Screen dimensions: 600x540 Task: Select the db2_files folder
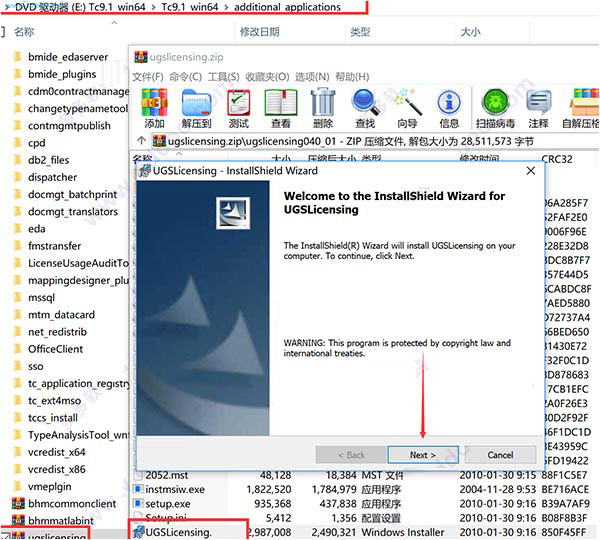pyautogui.click(x=48, y=160)
